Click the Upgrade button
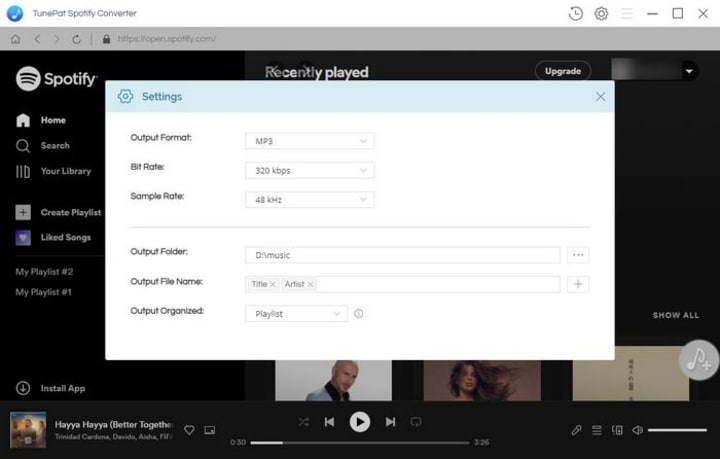 click(562, 71)
